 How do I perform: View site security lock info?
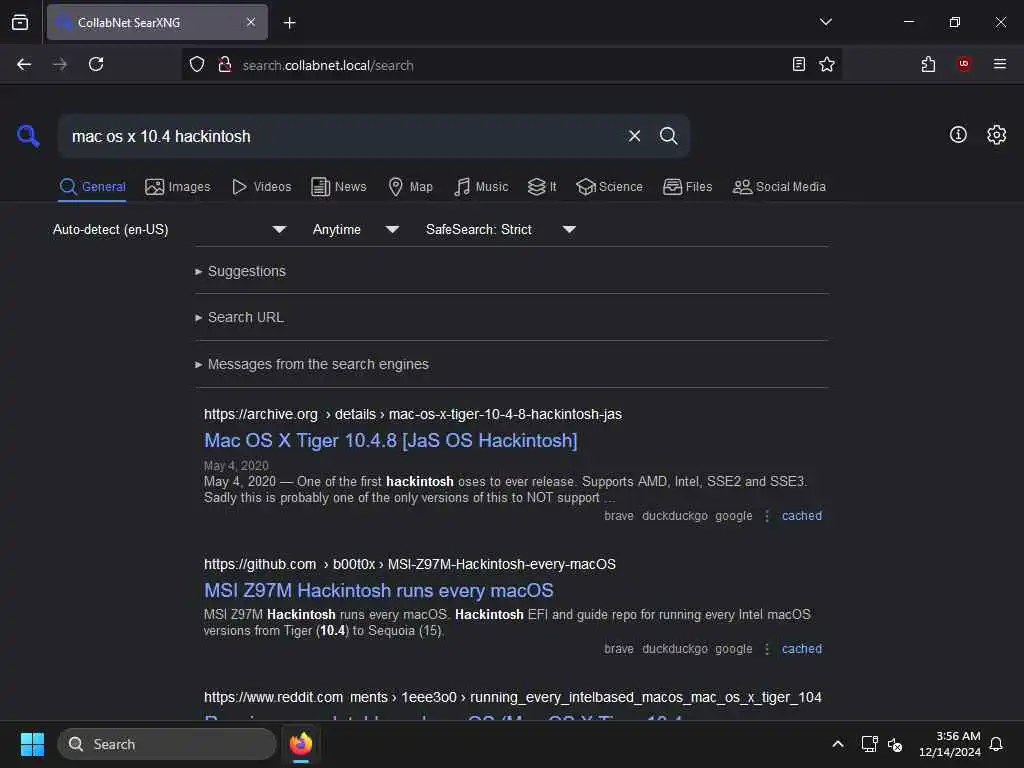coord(225,65)
